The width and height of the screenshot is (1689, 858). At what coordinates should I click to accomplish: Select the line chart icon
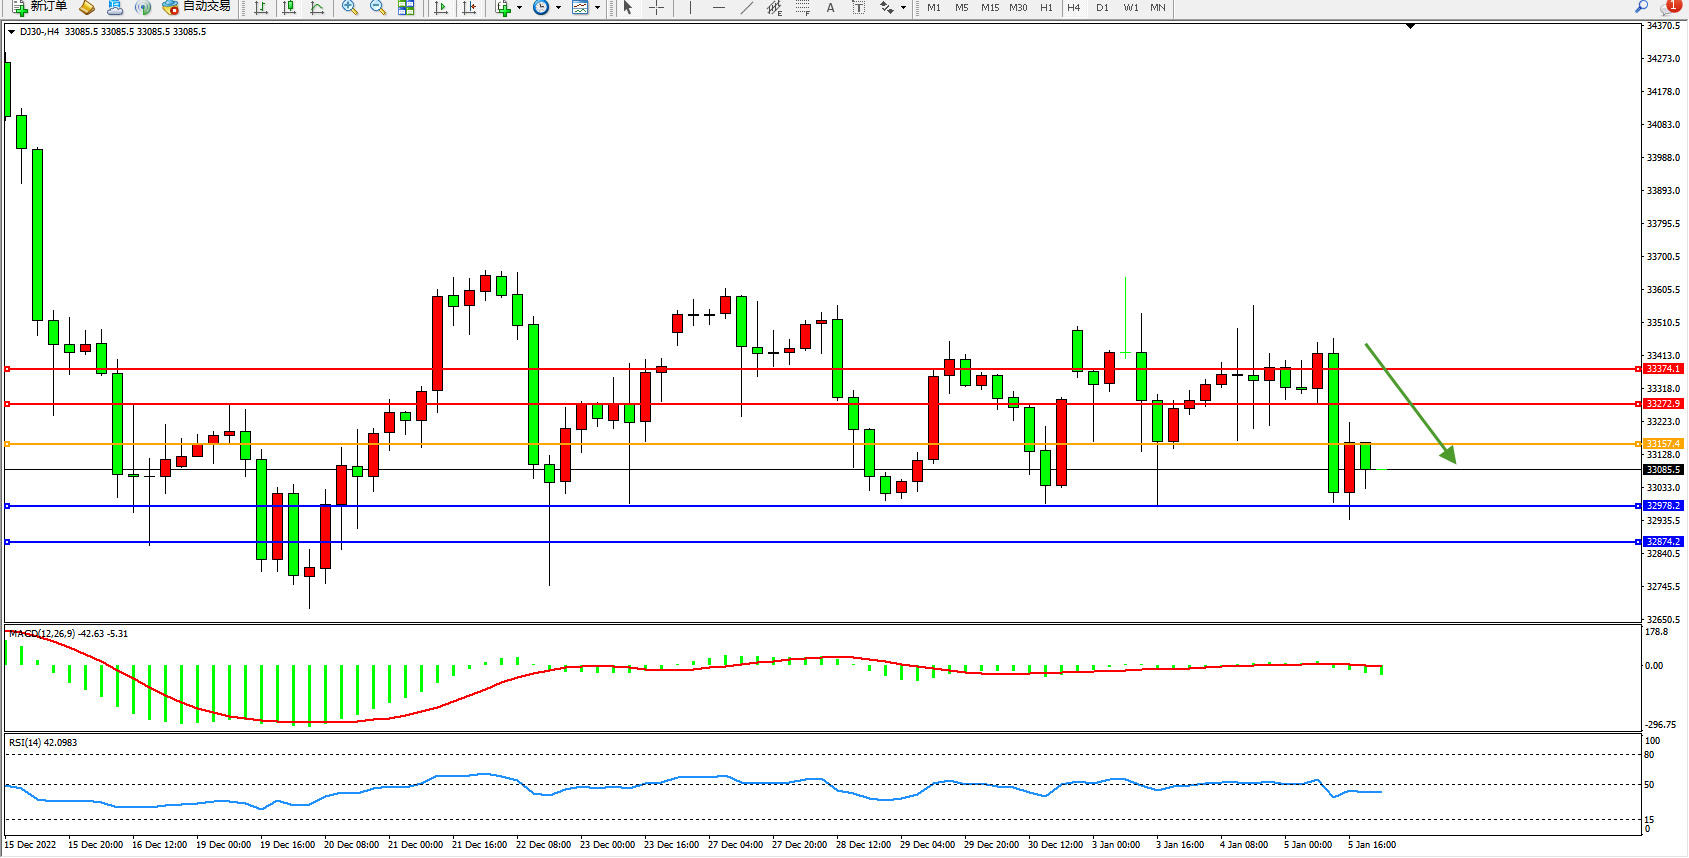click(x=317, y=8)
